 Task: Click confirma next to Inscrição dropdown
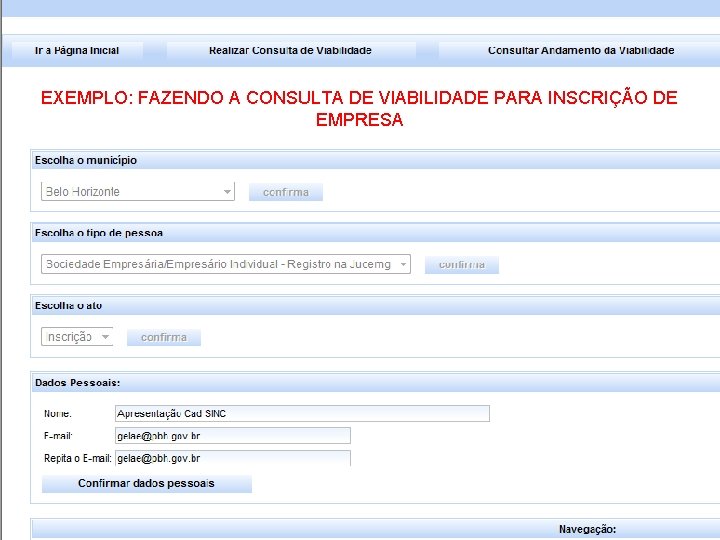click(x=164, y=338)
